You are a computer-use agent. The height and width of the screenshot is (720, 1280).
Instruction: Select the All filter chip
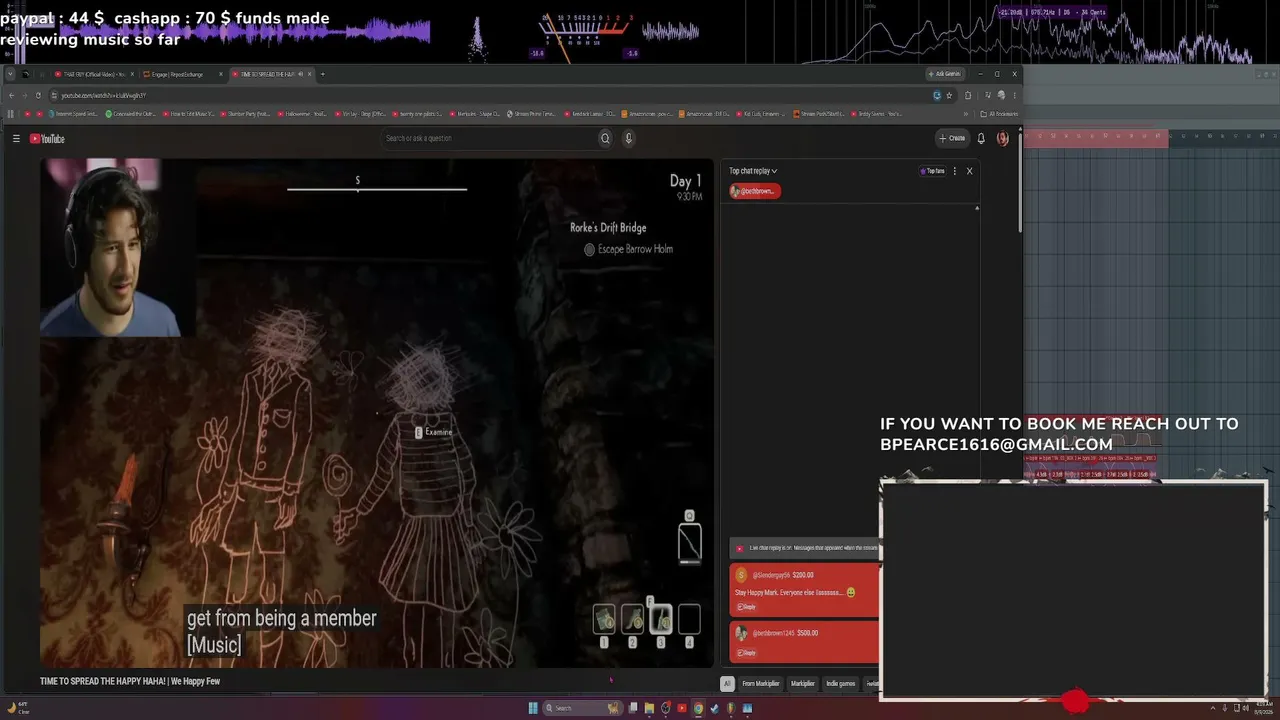coord(727,684)
